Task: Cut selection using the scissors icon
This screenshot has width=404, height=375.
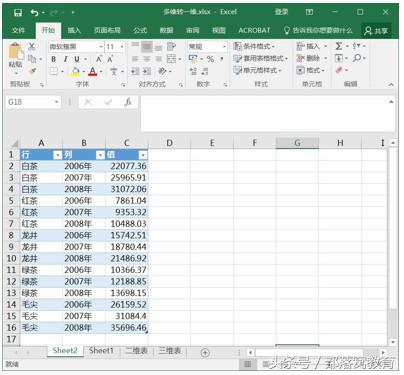Action: pyautogui.click(x=32, y=46)
